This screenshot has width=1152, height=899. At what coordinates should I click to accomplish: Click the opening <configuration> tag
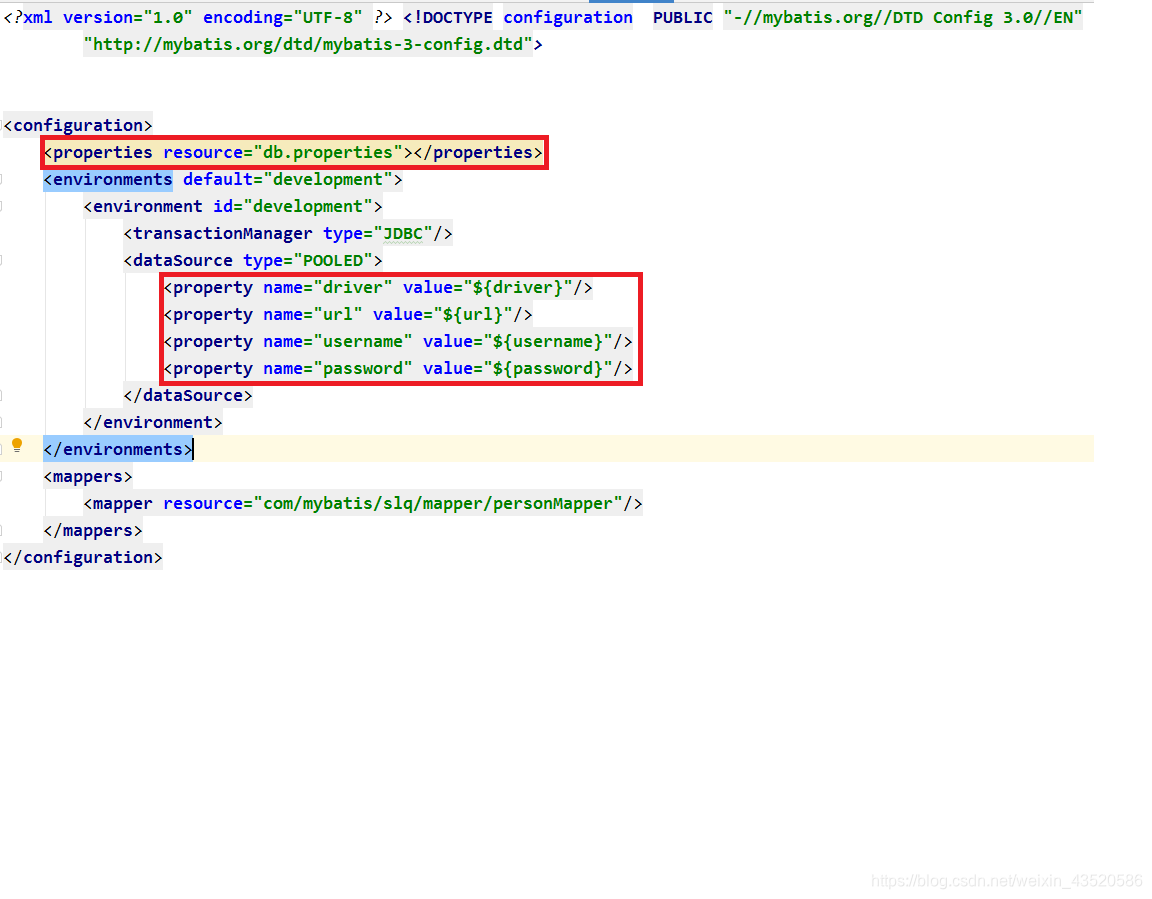click(78, 126)
